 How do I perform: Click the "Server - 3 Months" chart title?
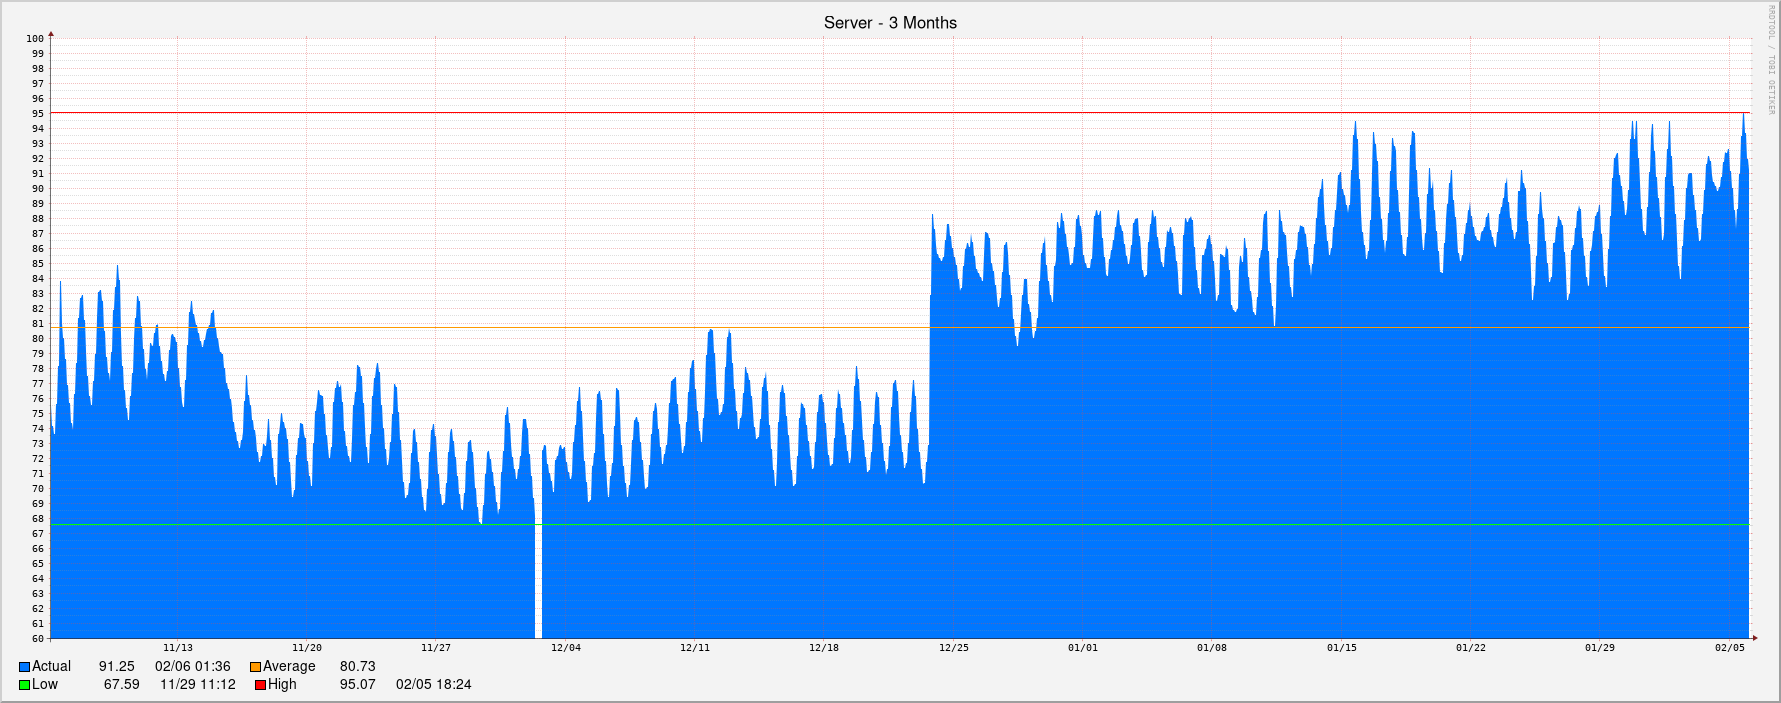[890, 23]
